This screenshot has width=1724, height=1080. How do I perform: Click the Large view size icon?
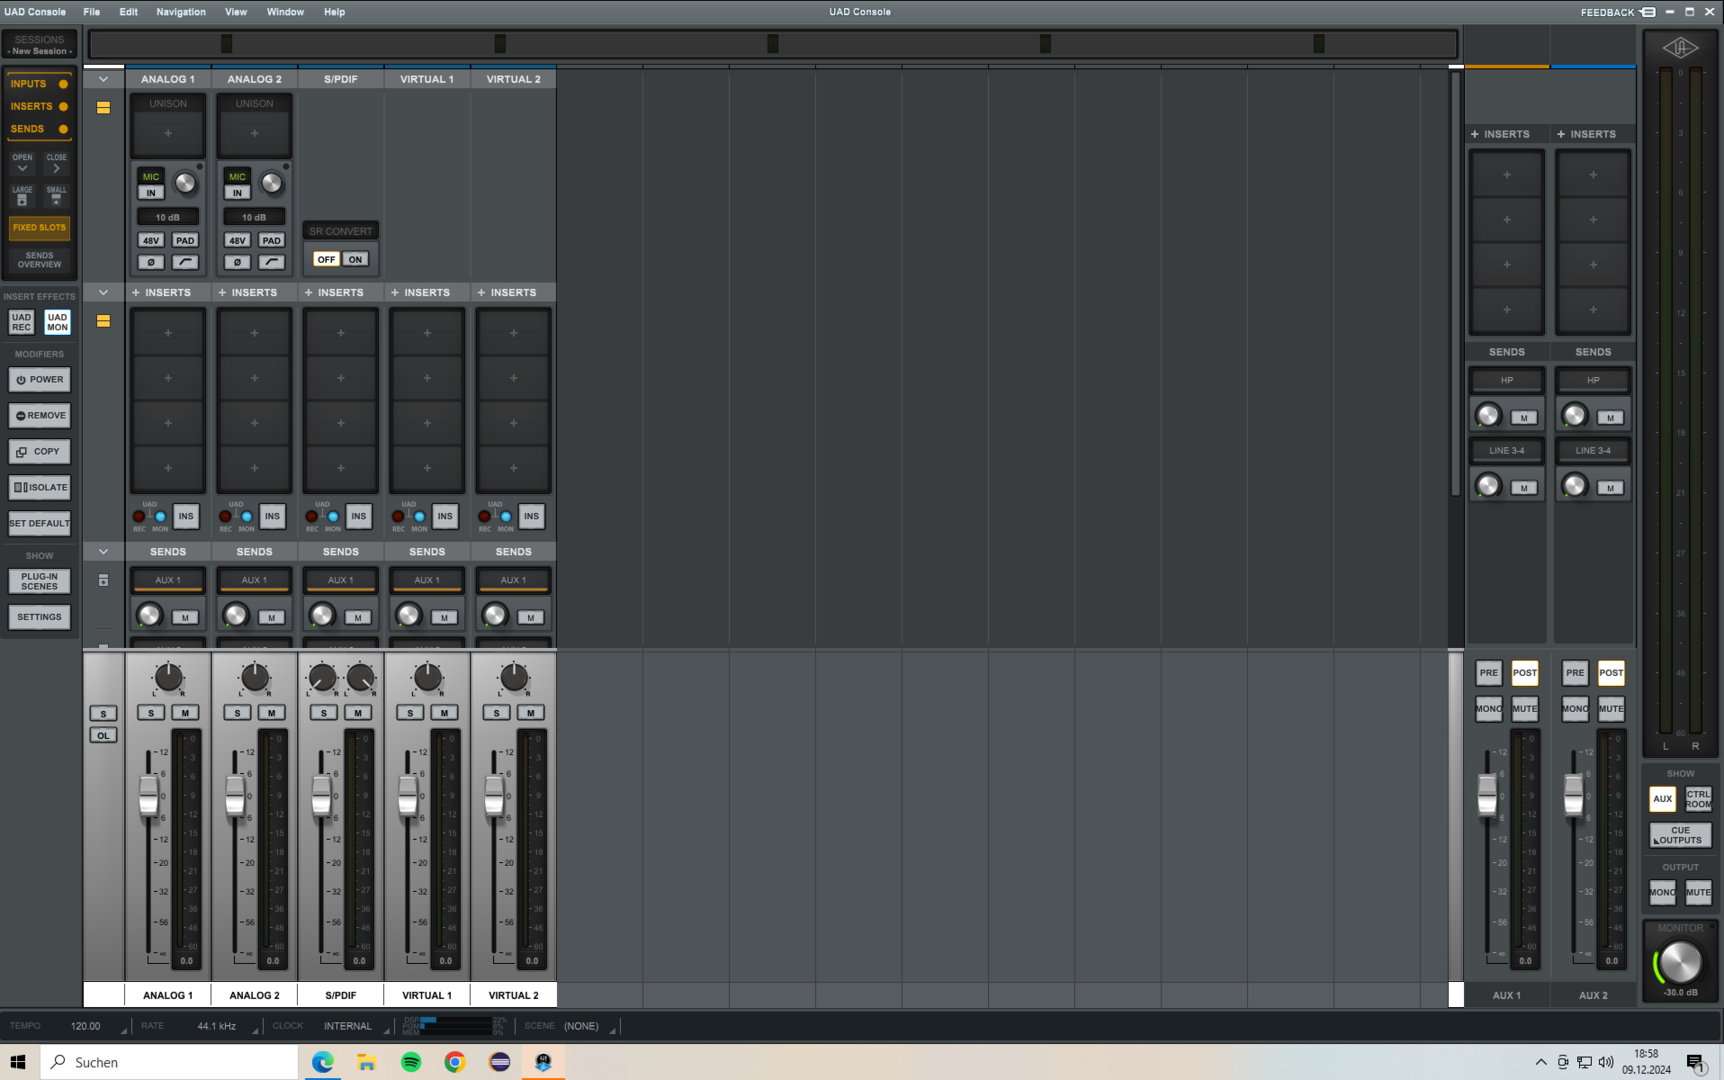[x=22, y=196]
